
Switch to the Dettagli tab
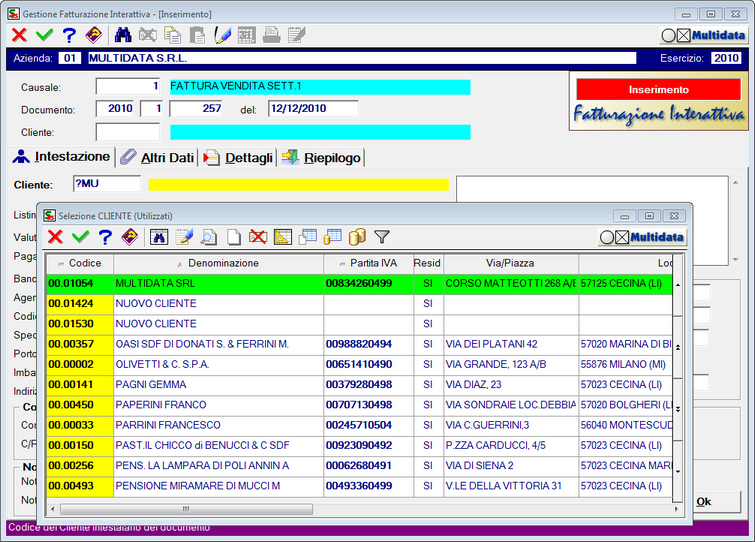[238, 157]
